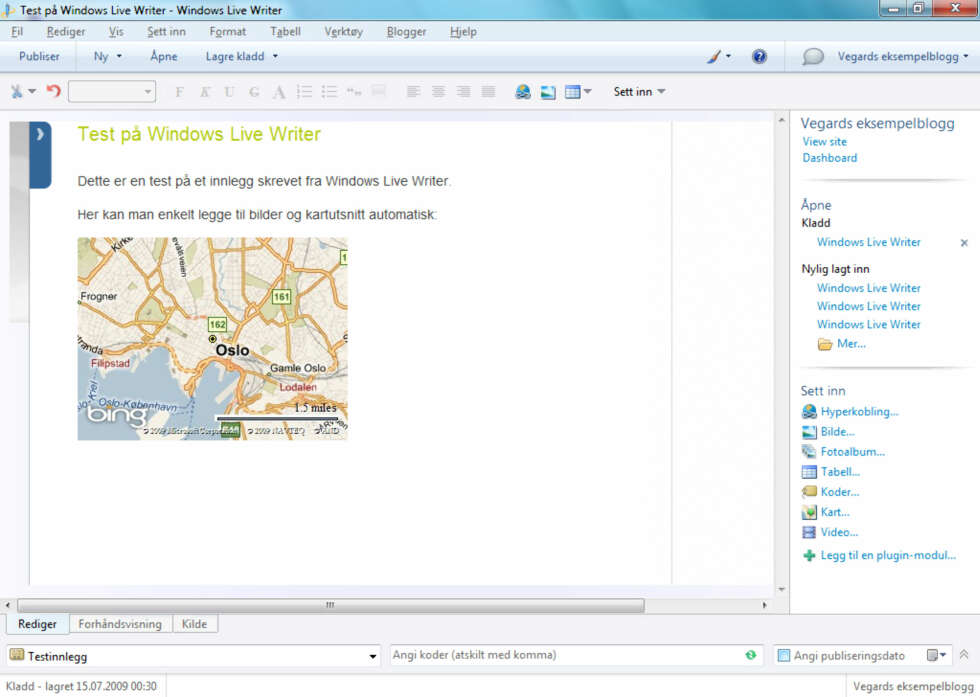Undo the last action with the red arrow
This screenshot has width=980, height=697.
click(54, 92)
